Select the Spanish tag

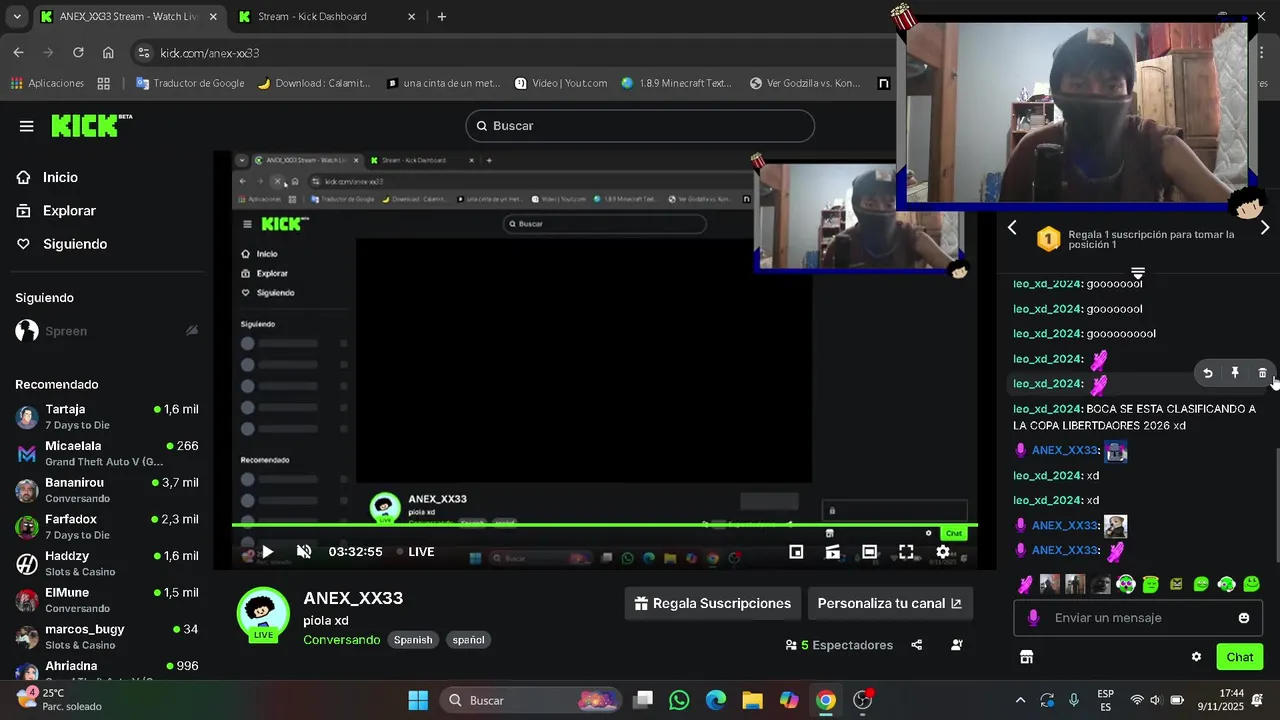[x=413, y=640]
